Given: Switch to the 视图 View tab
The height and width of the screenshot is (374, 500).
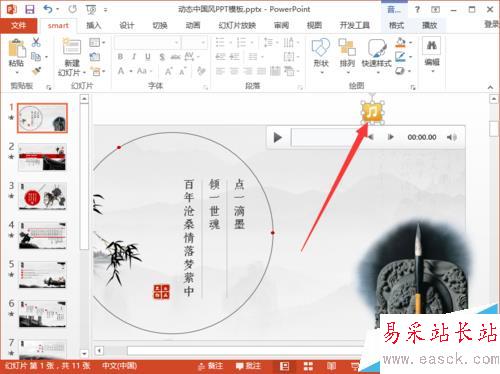Looking at the screenshot, I should (314, 25).
